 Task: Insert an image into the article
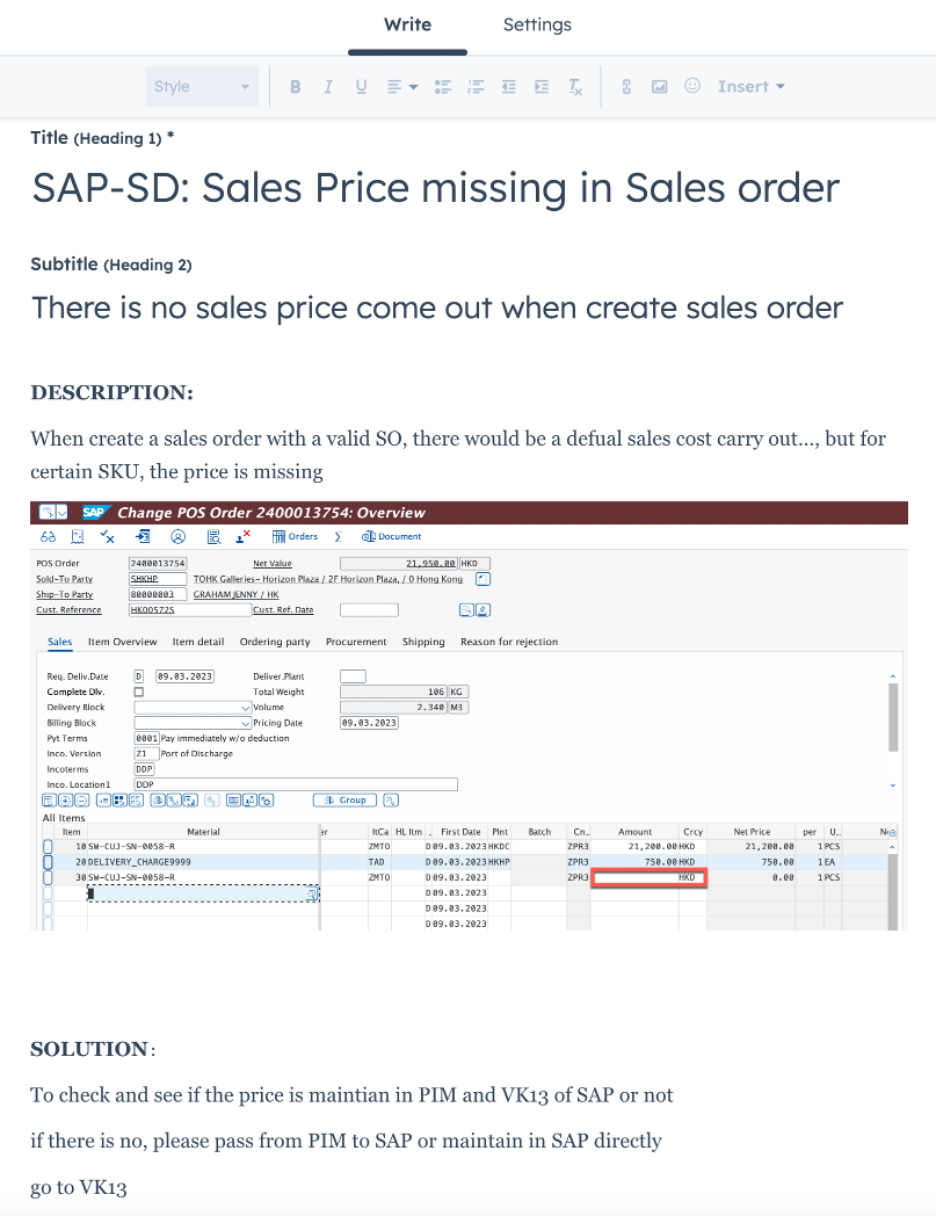coord(659,87)
